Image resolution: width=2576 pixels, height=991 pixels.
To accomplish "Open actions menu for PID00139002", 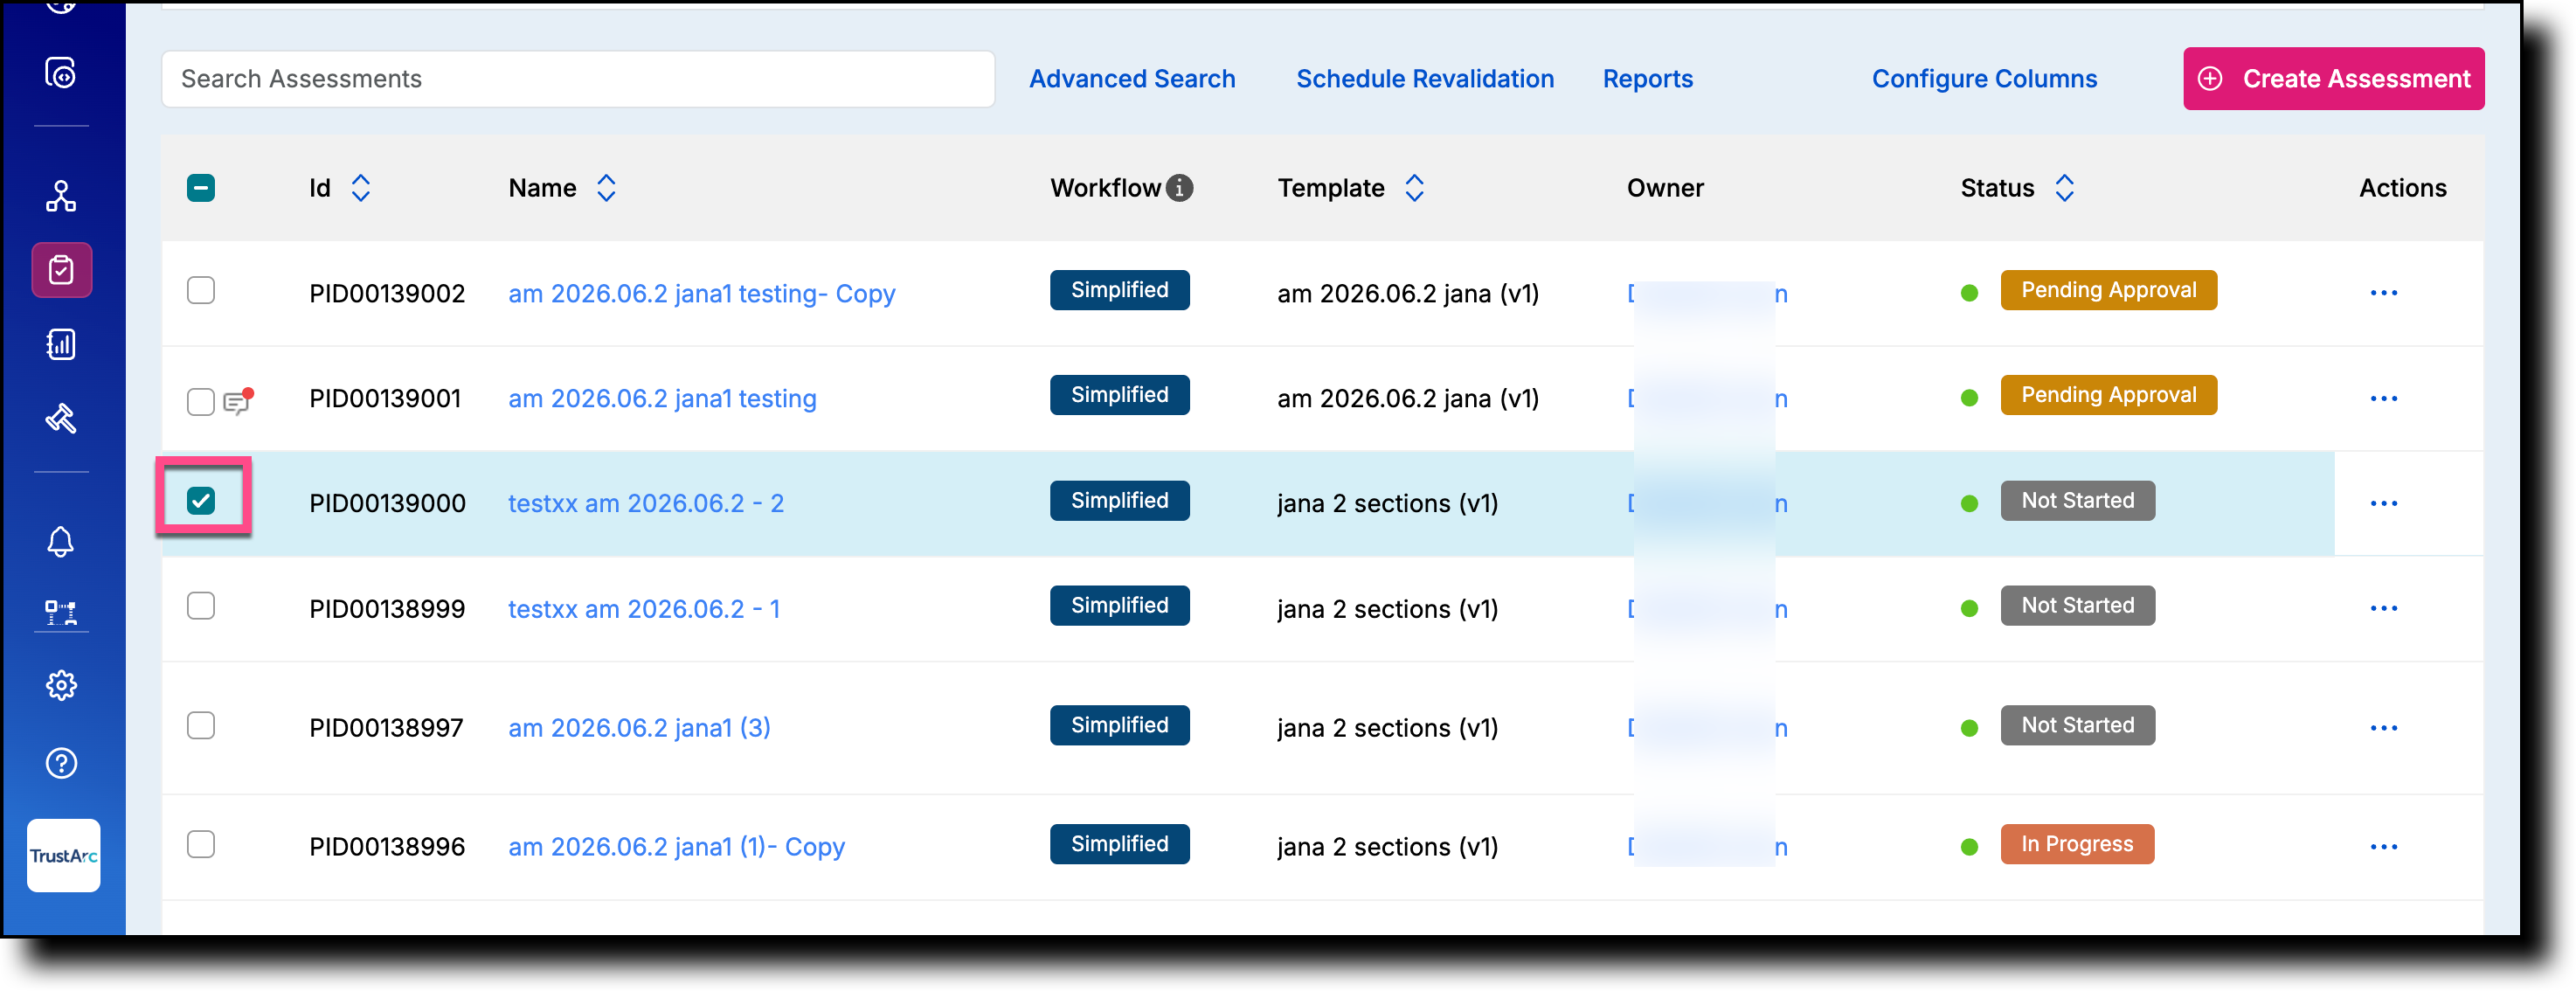I will coord(2384,293).
